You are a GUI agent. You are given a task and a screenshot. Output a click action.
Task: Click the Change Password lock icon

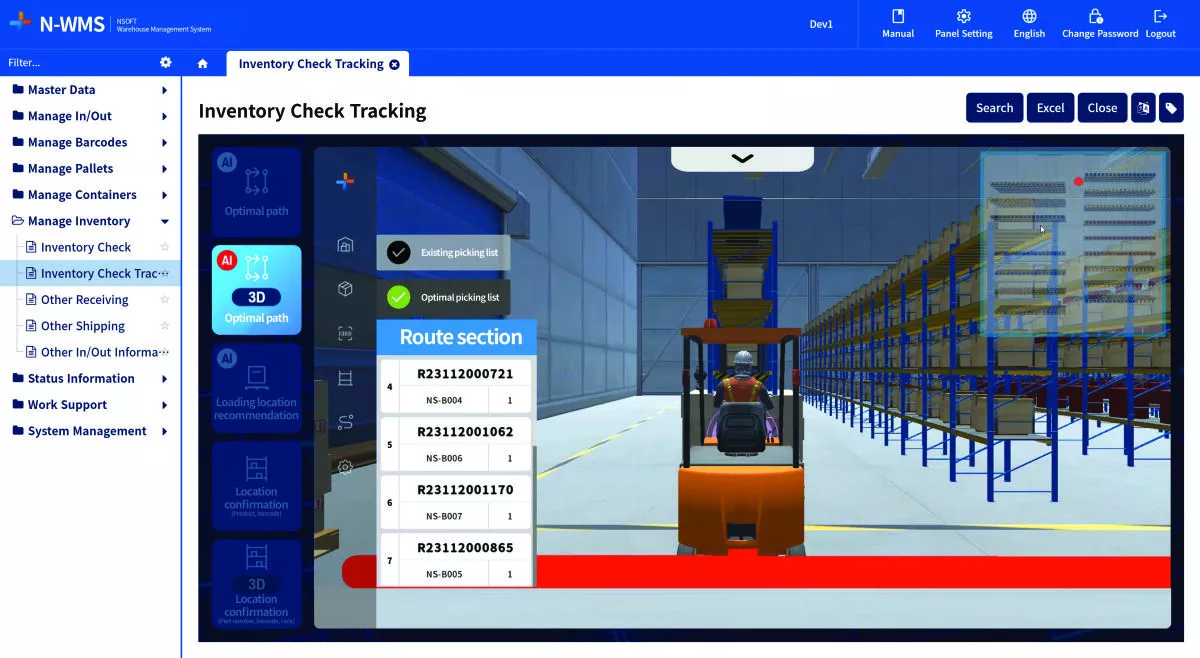[x=1096, y=17]
